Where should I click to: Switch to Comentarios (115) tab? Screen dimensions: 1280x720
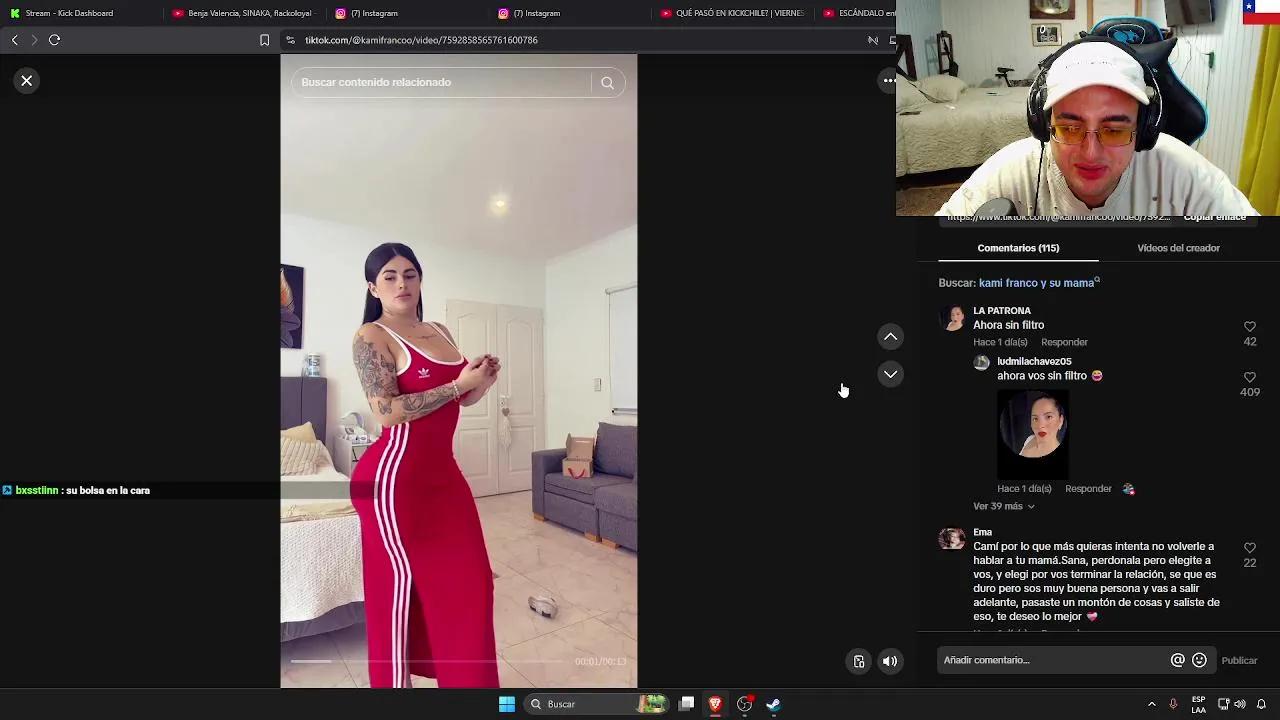click(x=1018, y=248)
